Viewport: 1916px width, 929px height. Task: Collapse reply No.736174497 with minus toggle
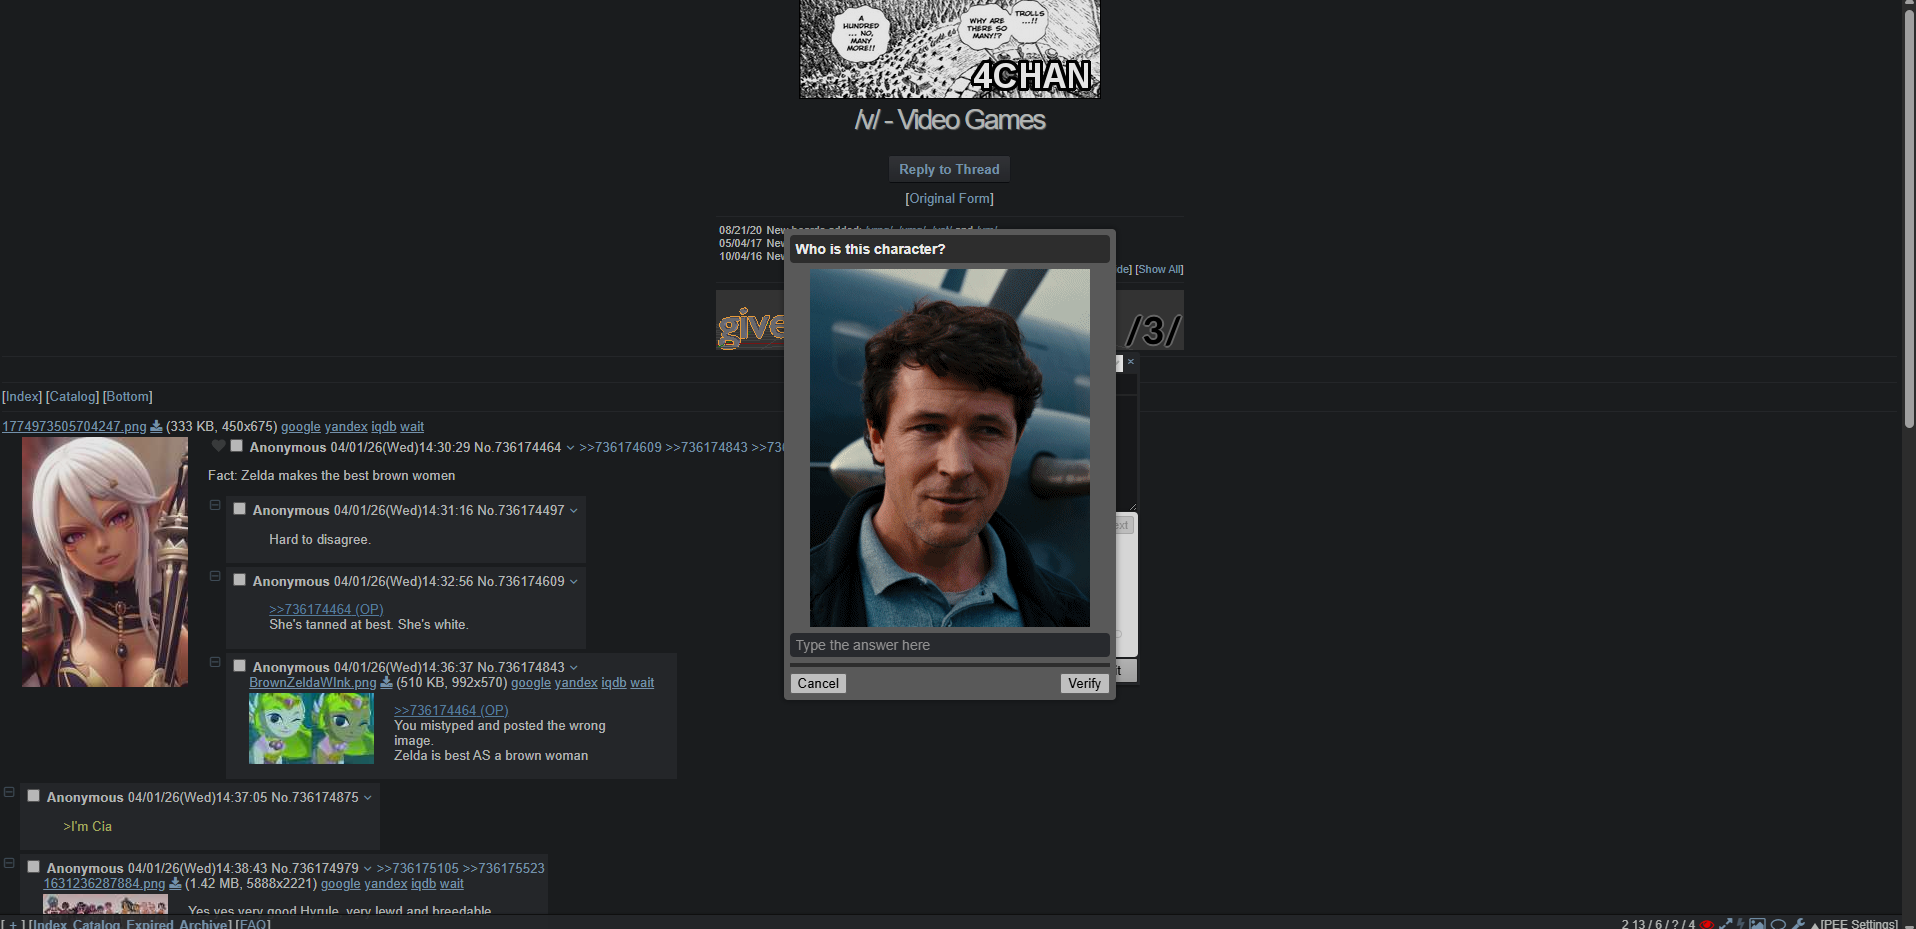point(215,506)
